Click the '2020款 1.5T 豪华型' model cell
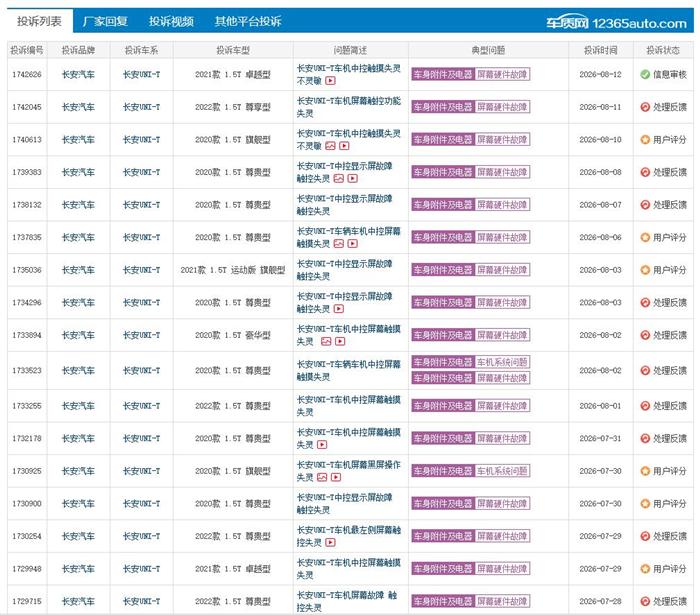This screenshot has height=615, width=700. coord(233,335)
